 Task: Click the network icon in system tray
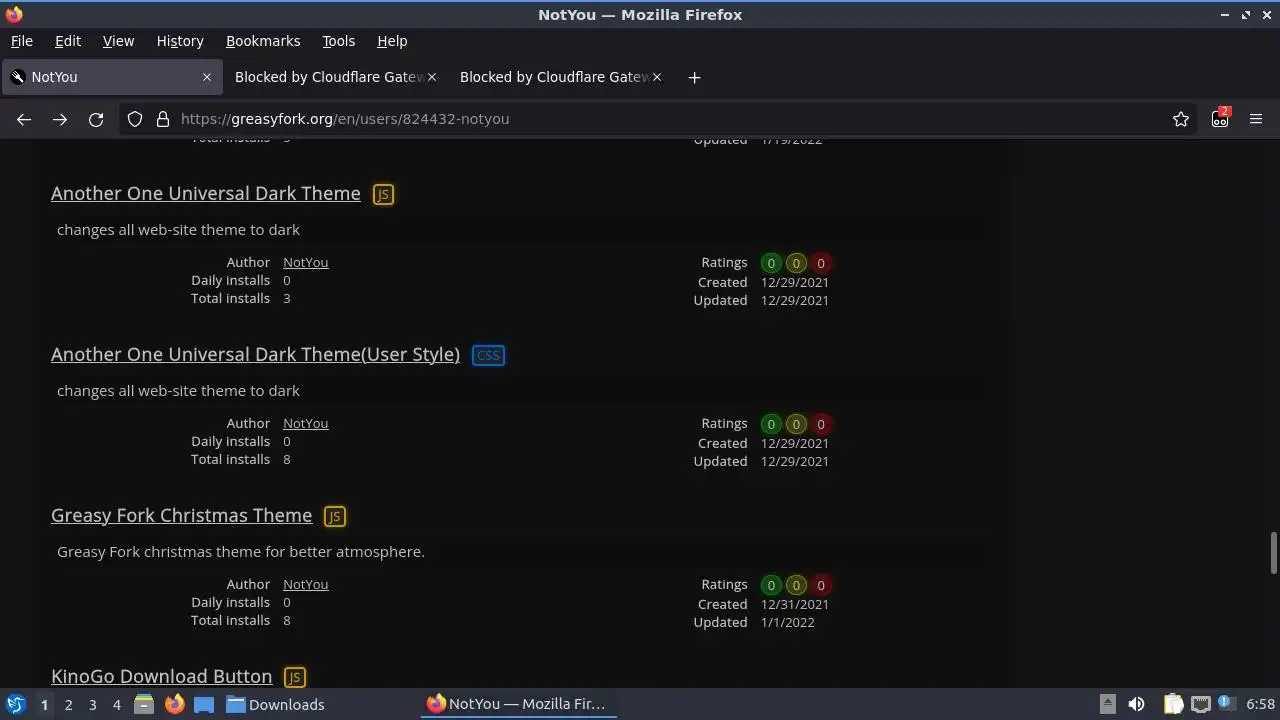[1201, 705]
